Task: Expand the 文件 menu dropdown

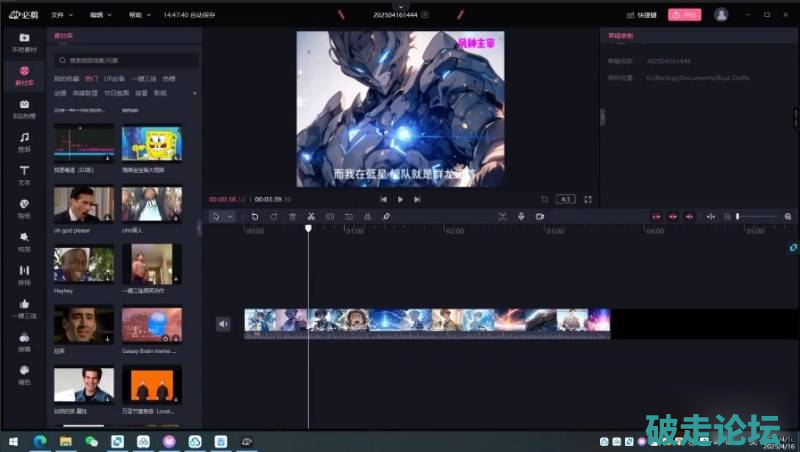Action: coord(62,15)
